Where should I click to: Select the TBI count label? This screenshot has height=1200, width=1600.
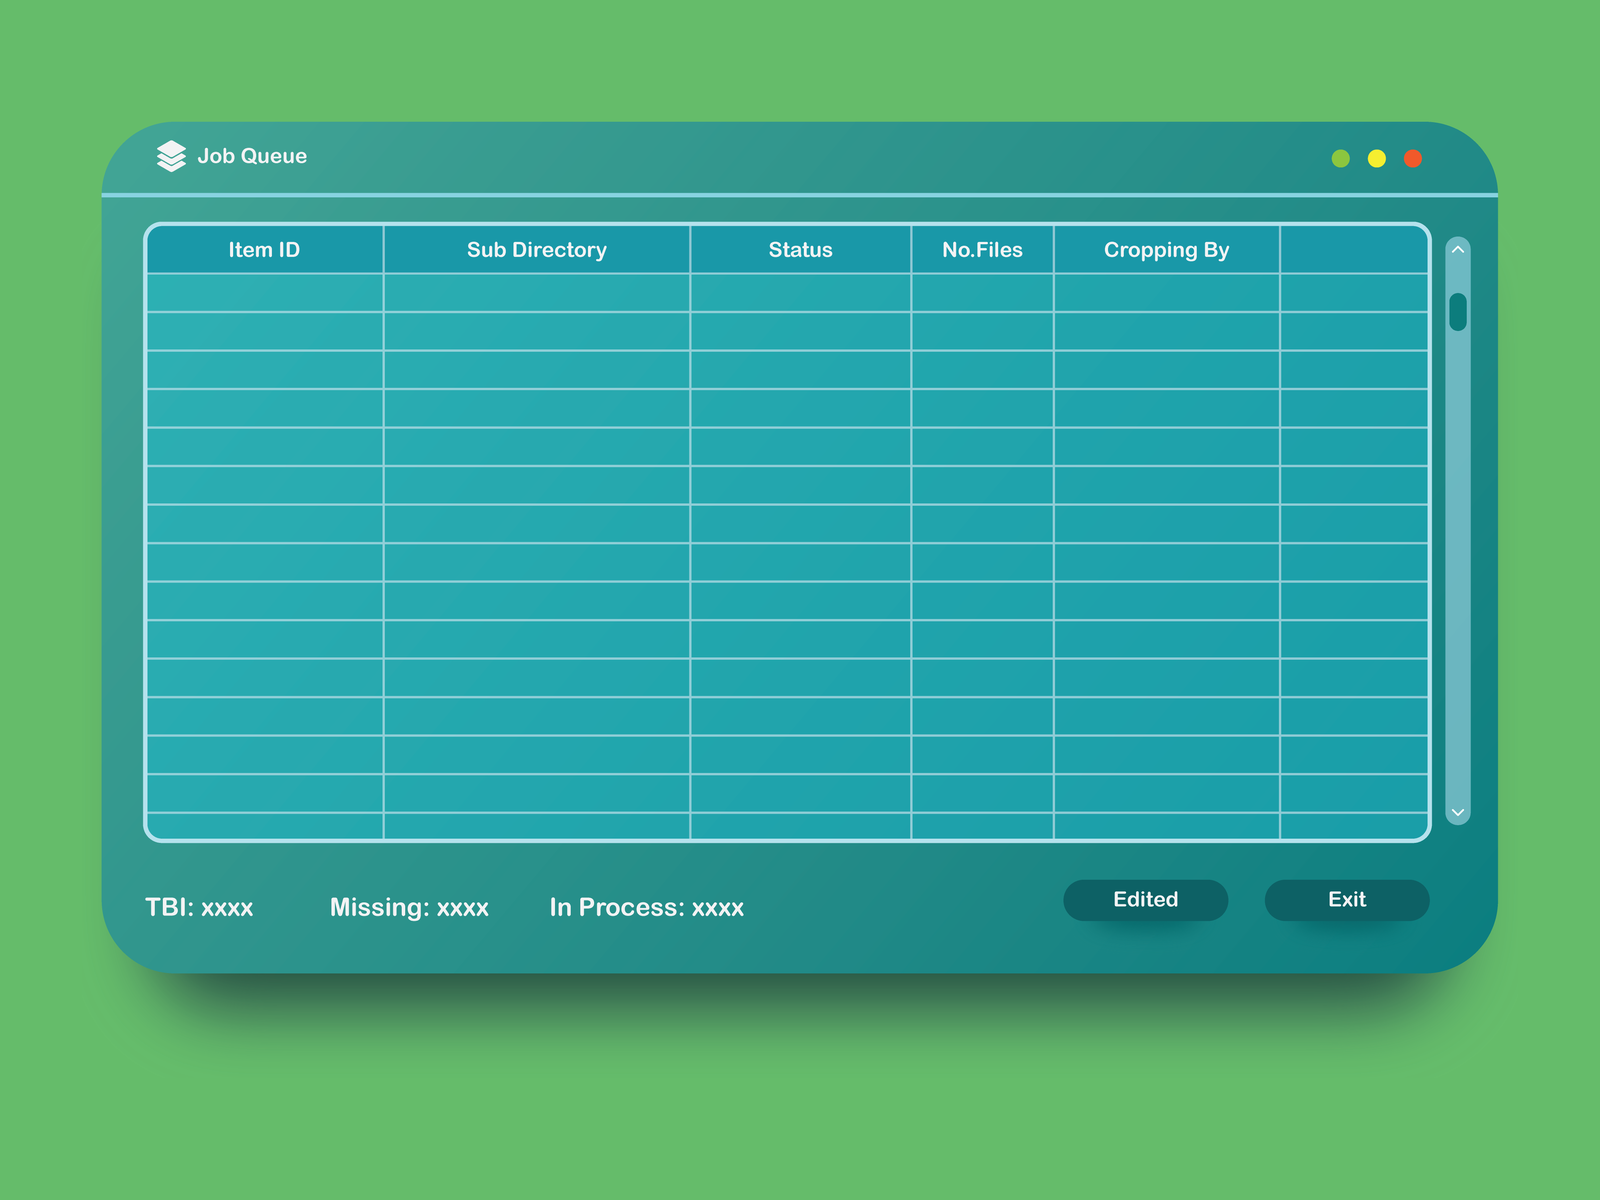coord(199,908)
